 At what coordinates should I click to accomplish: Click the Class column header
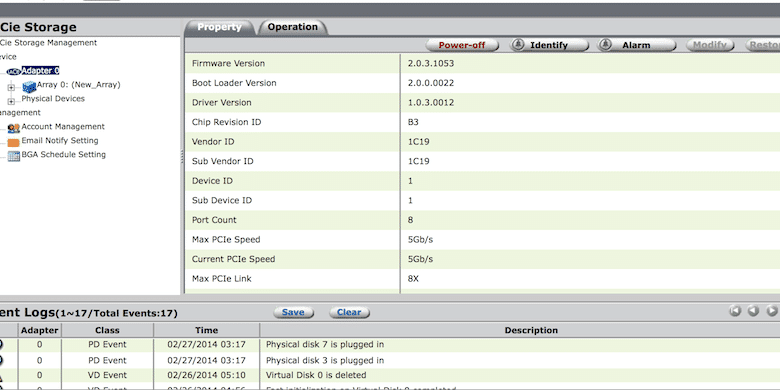click(107, 330)
